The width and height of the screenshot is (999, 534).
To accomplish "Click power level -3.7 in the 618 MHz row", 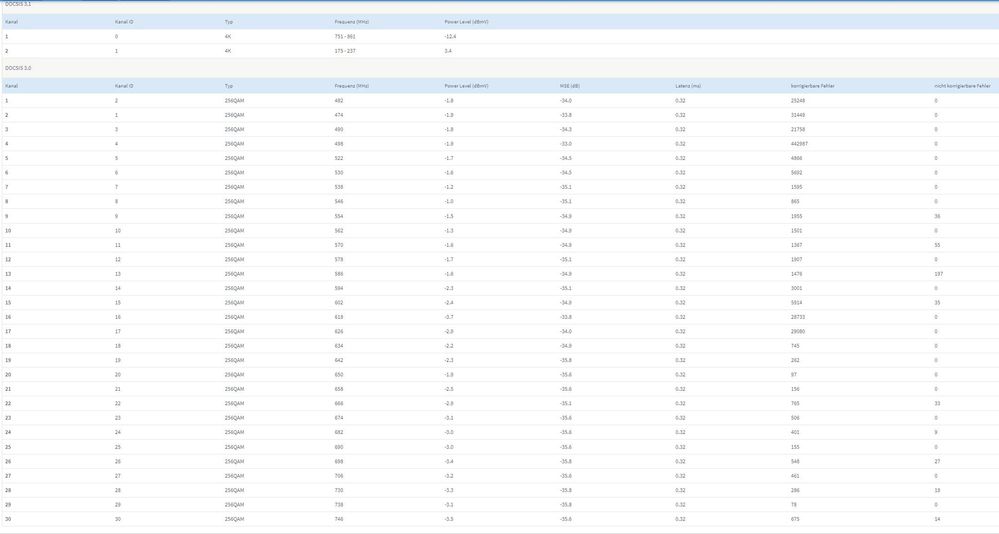I will (449, 317).
